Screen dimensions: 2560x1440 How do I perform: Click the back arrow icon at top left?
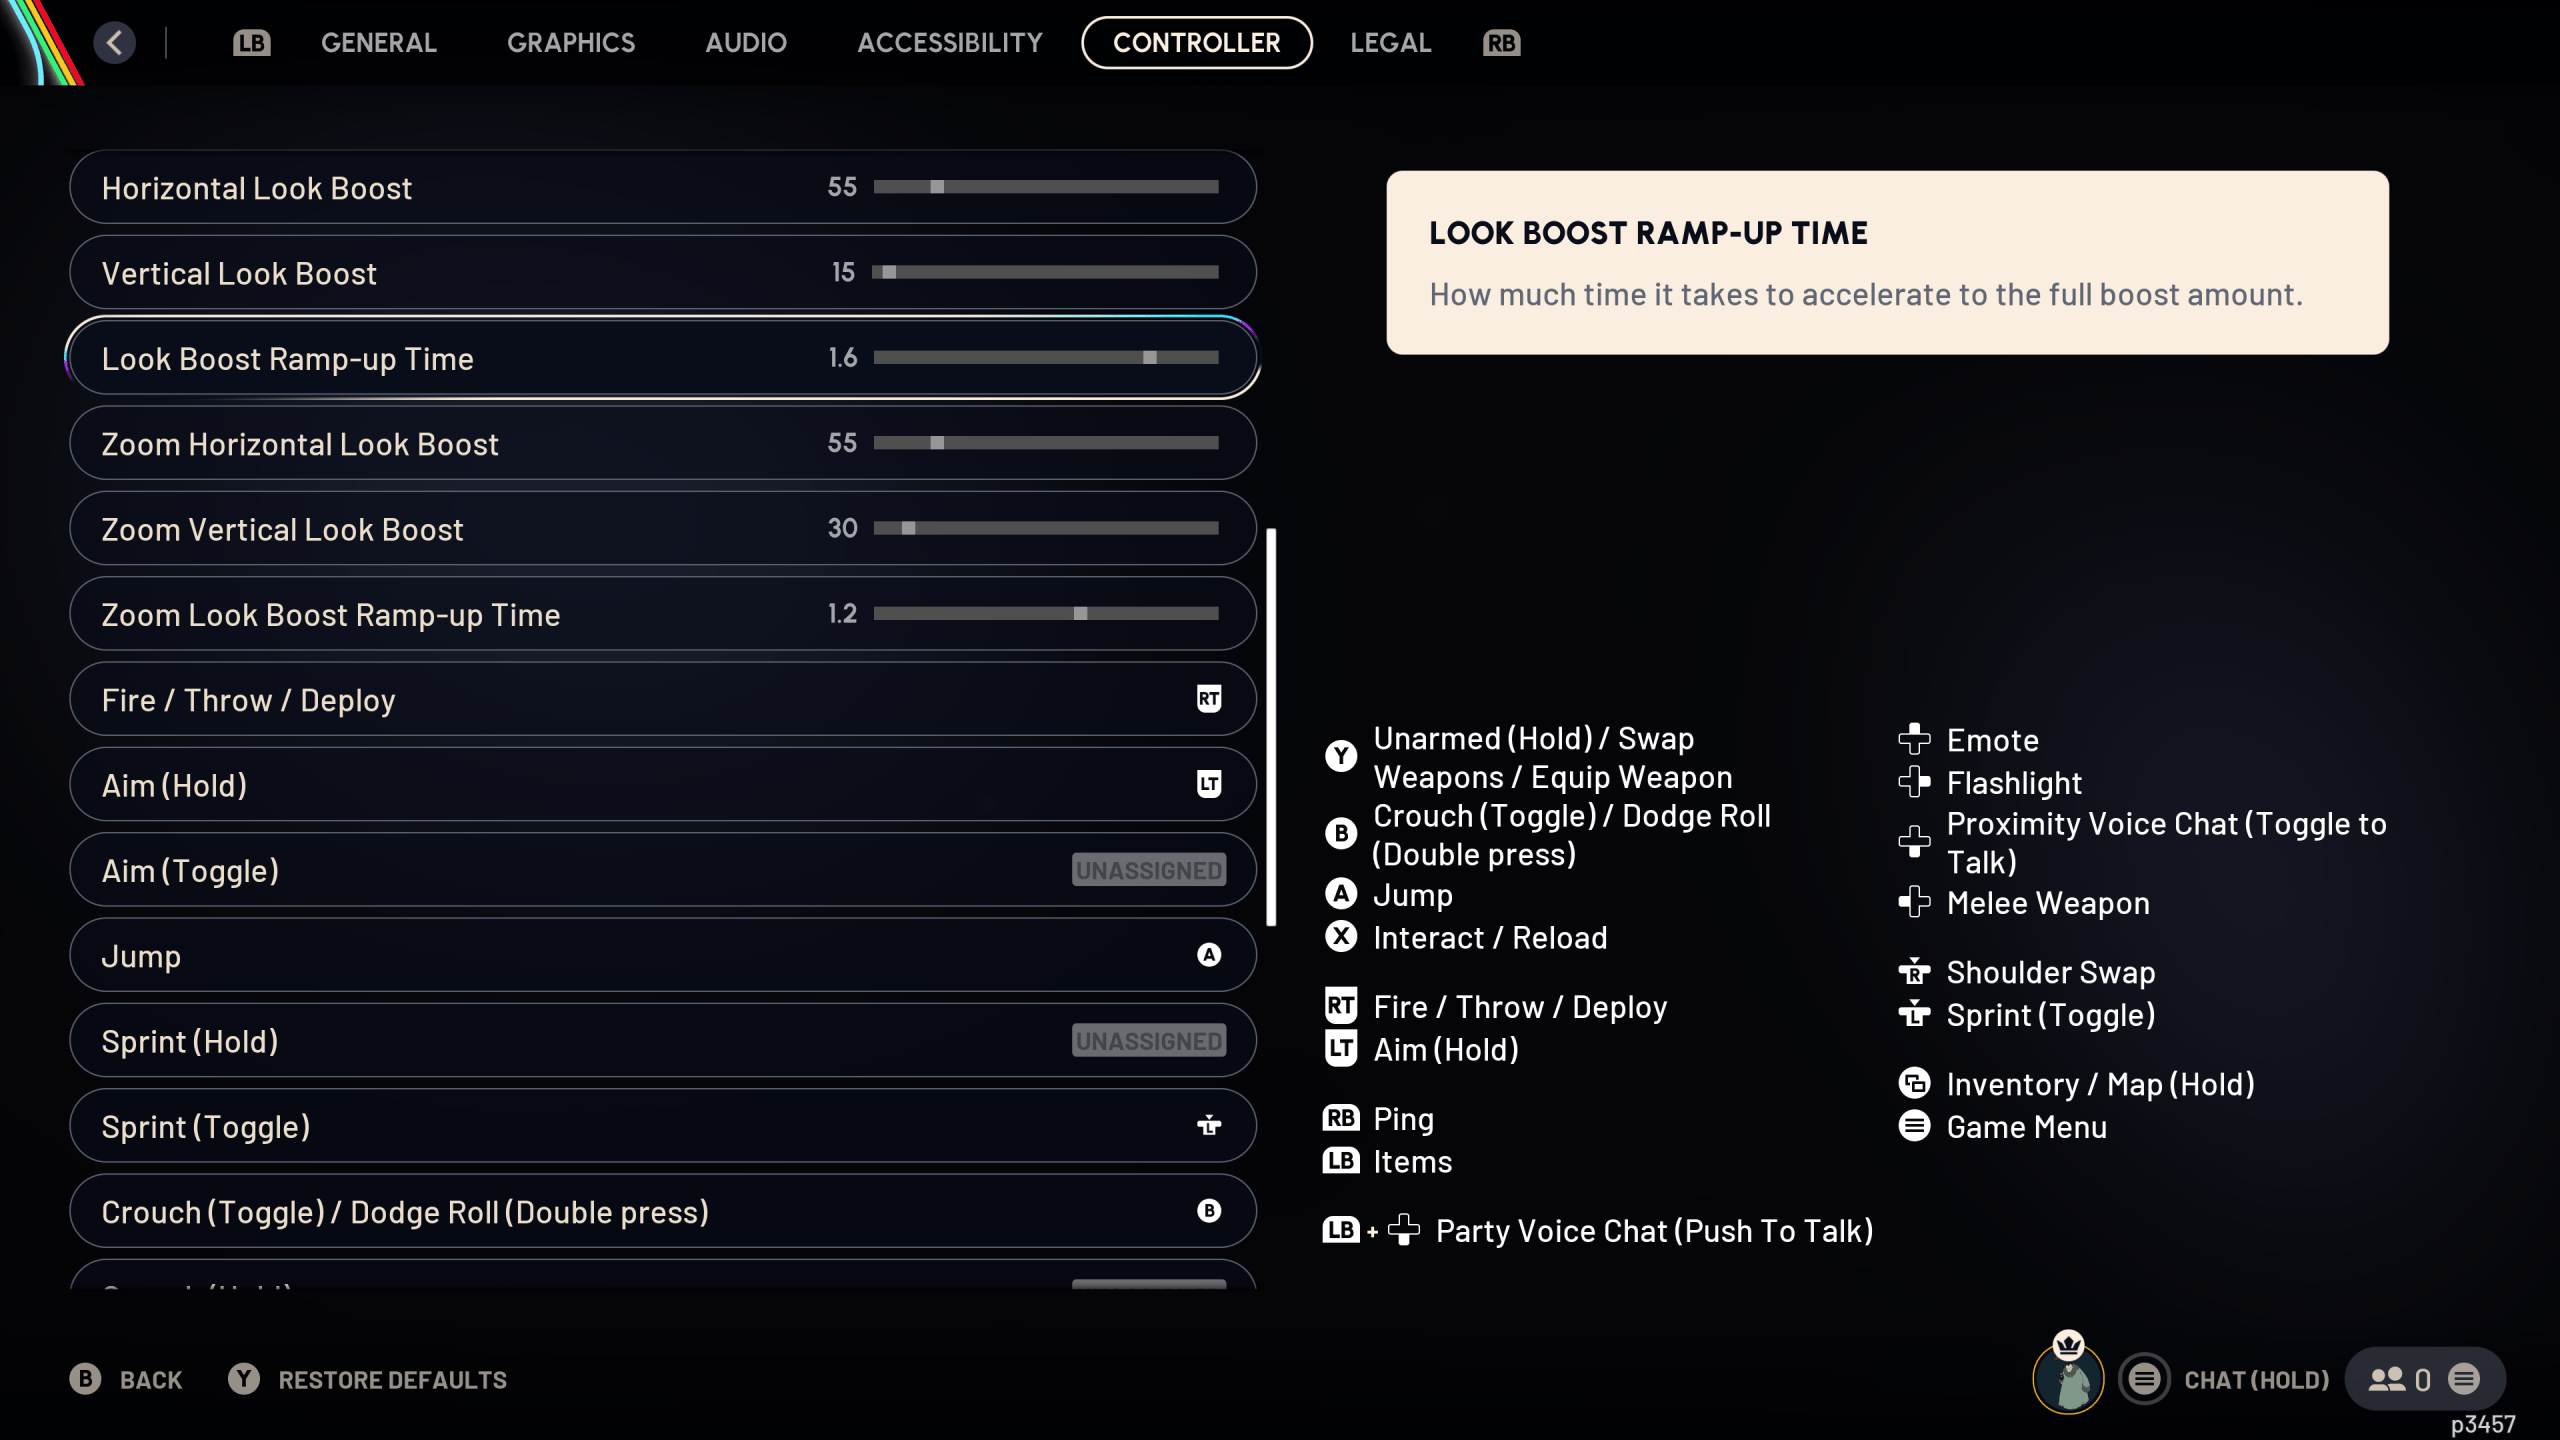click(x=115, y=42)
